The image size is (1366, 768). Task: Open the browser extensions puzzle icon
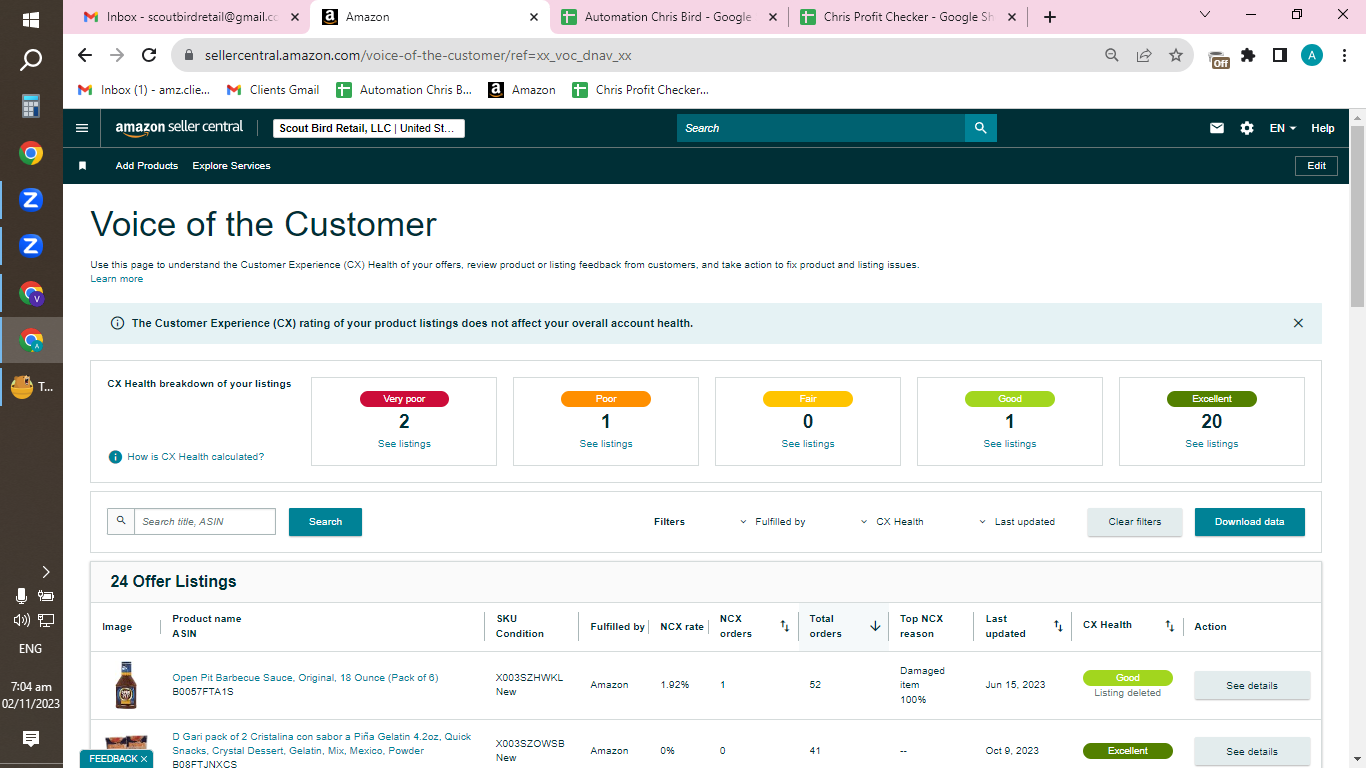pyautogui.click(x=1248, y=56)
